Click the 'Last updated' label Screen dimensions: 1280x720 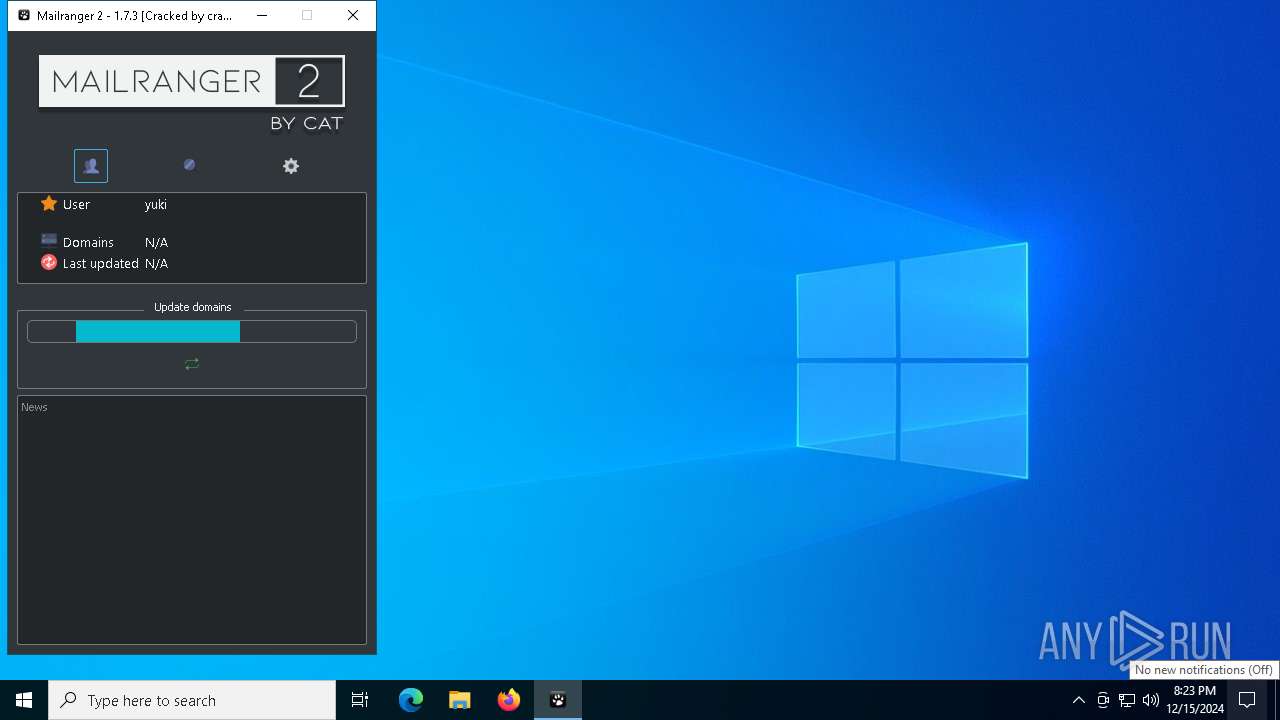100,263
